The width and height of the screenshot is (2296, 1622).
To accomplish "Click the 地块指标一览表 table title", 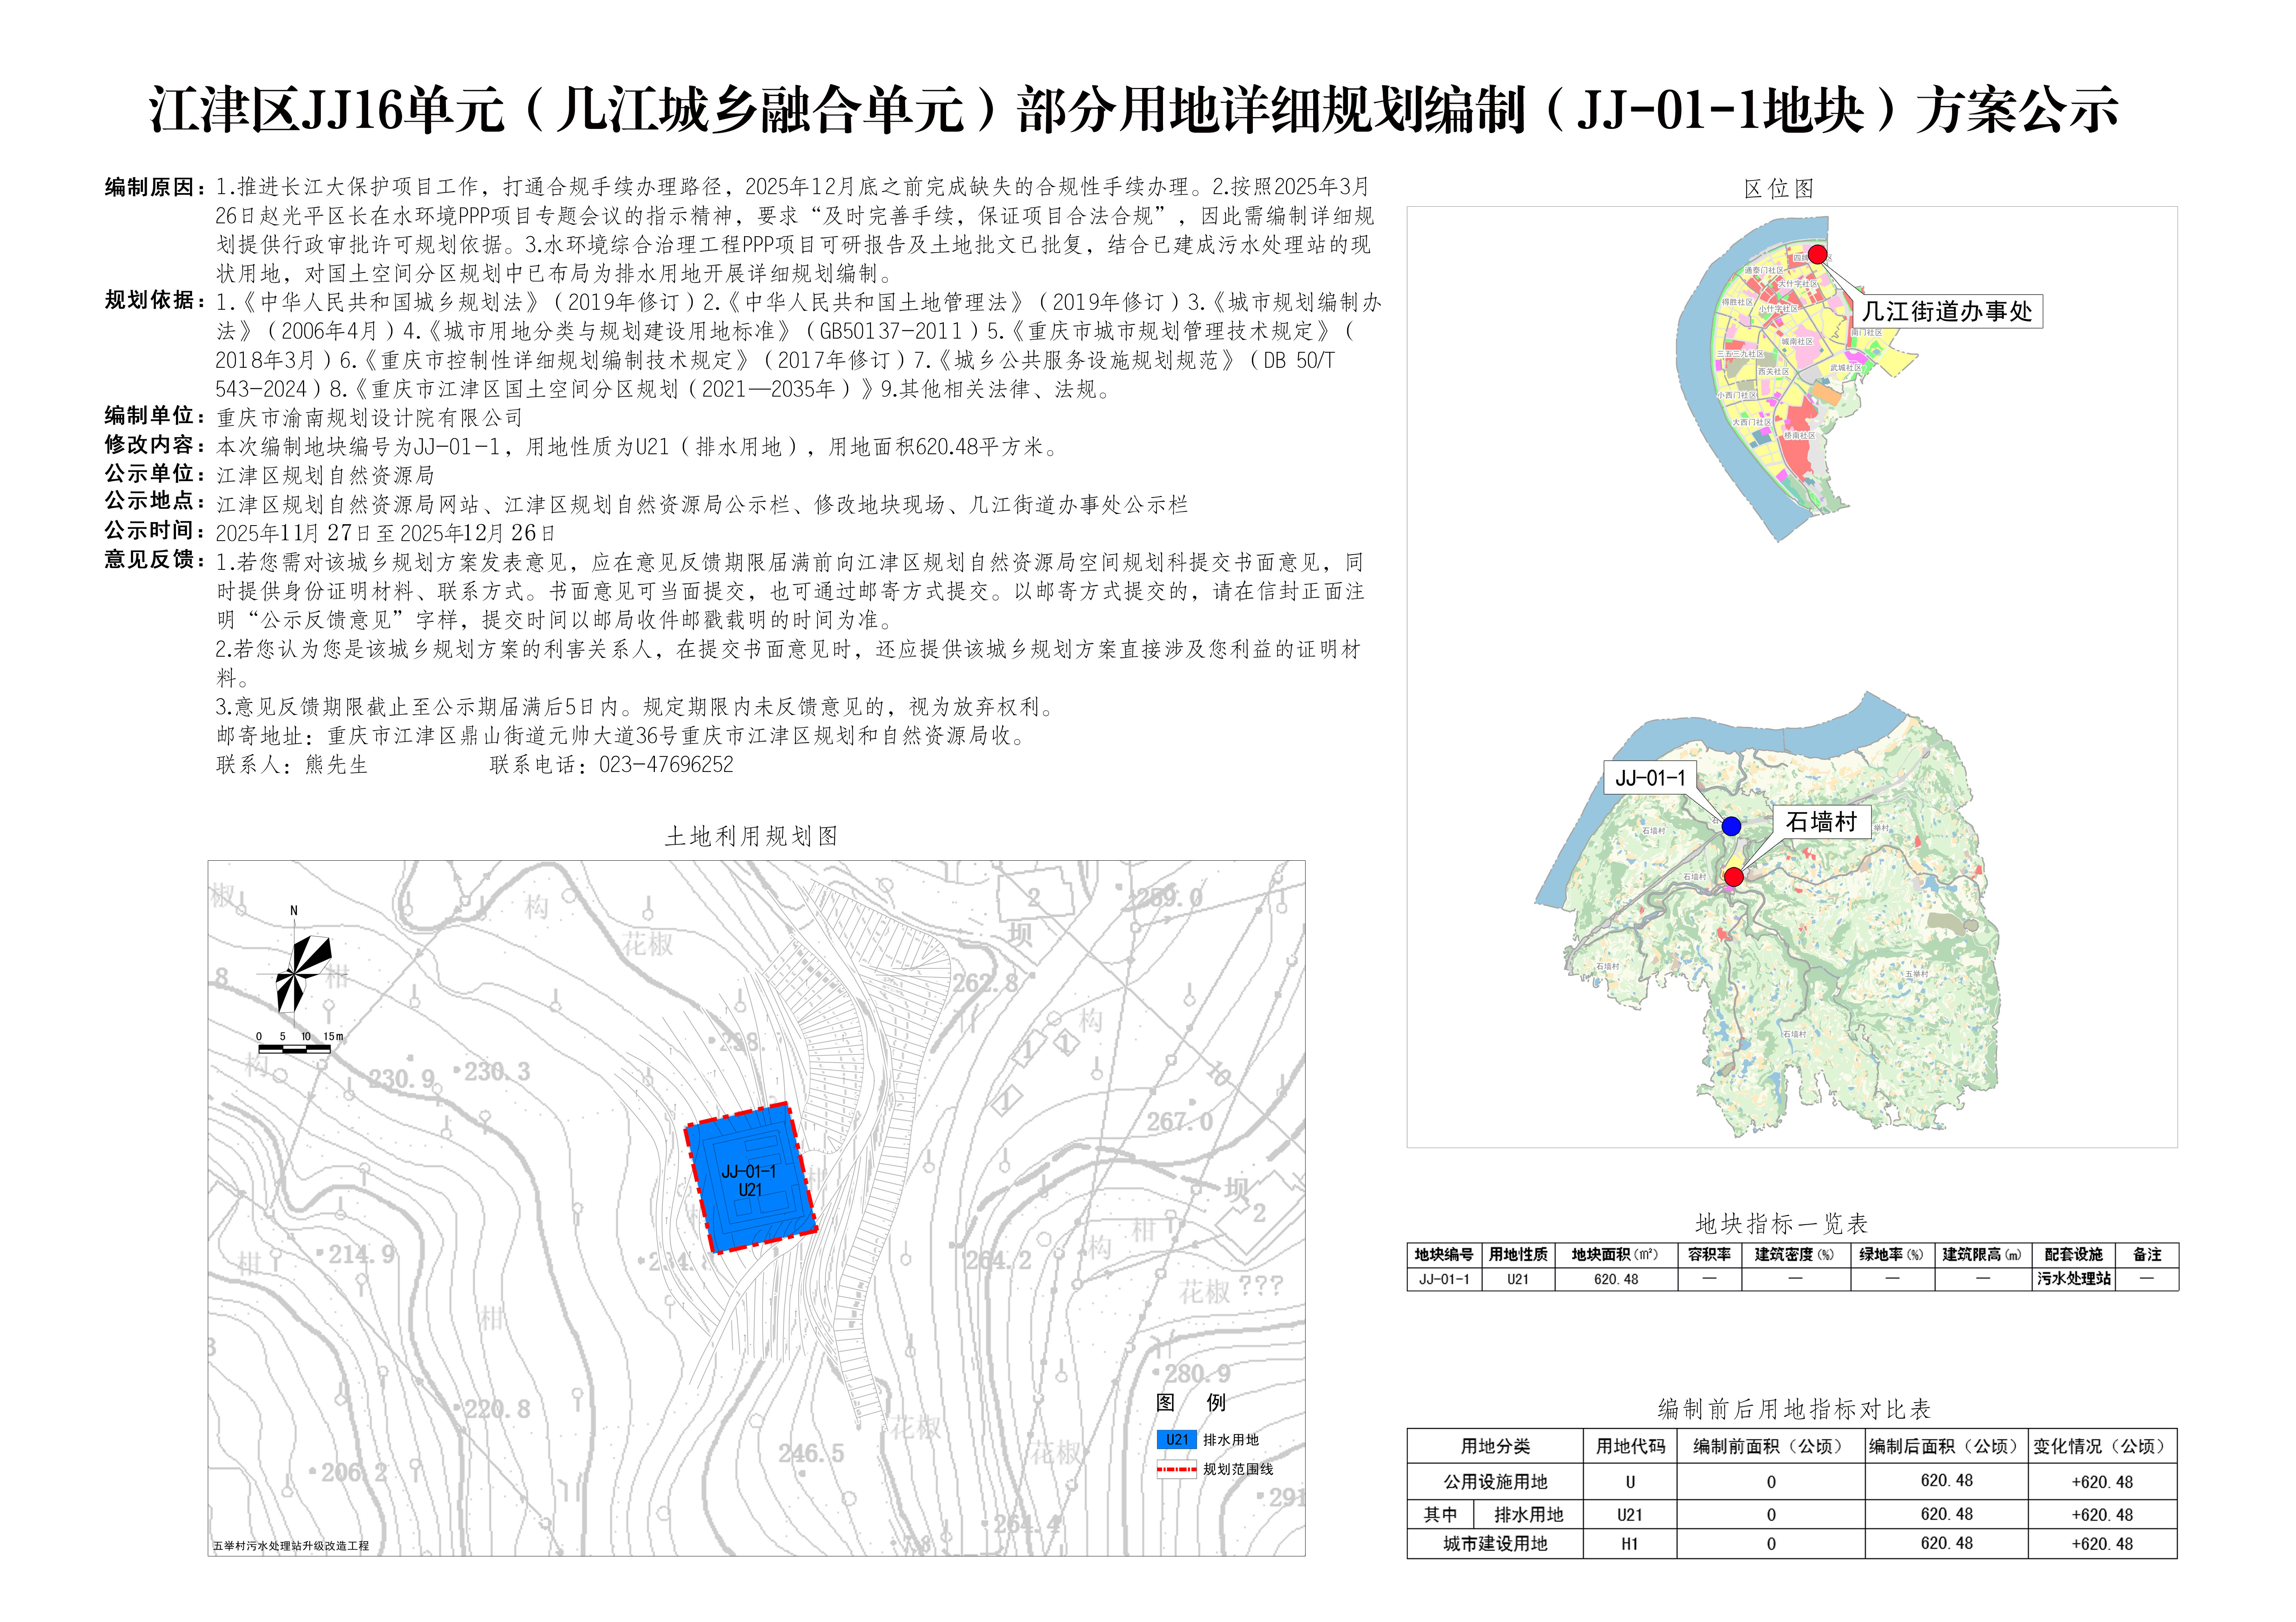I will 1781,1224.
